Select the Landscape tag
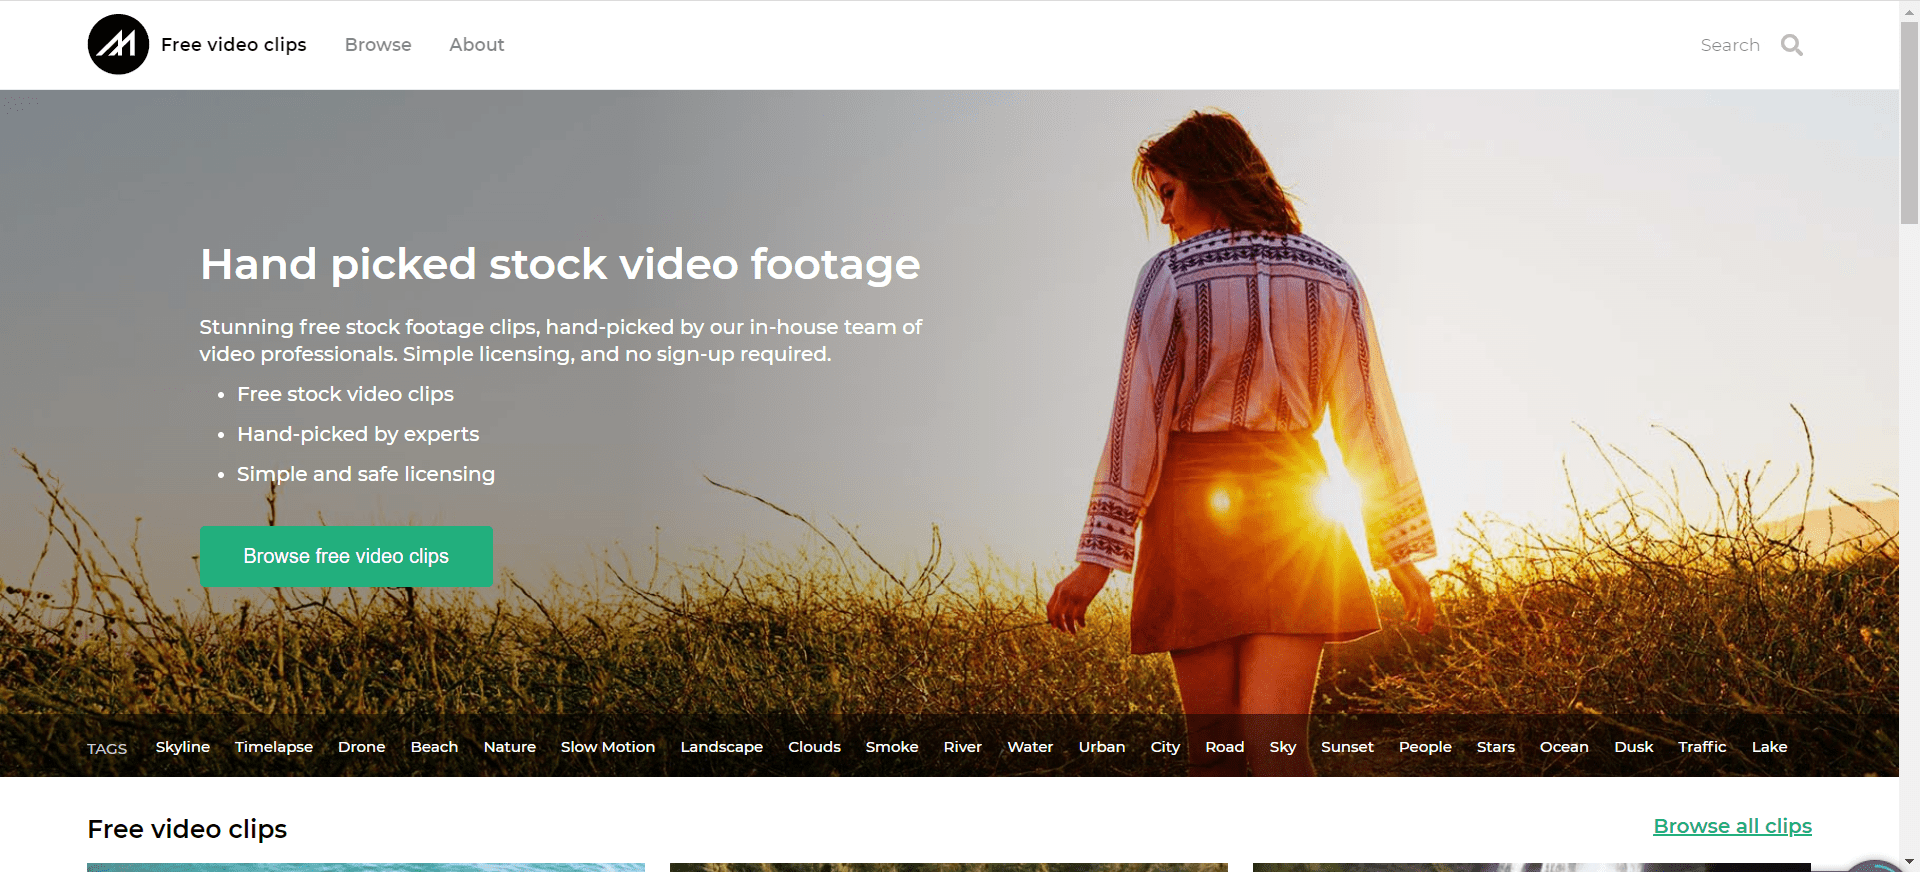The height and width of the screenshot is (872, 1920). pyautogui.click(x=722, y=747)
